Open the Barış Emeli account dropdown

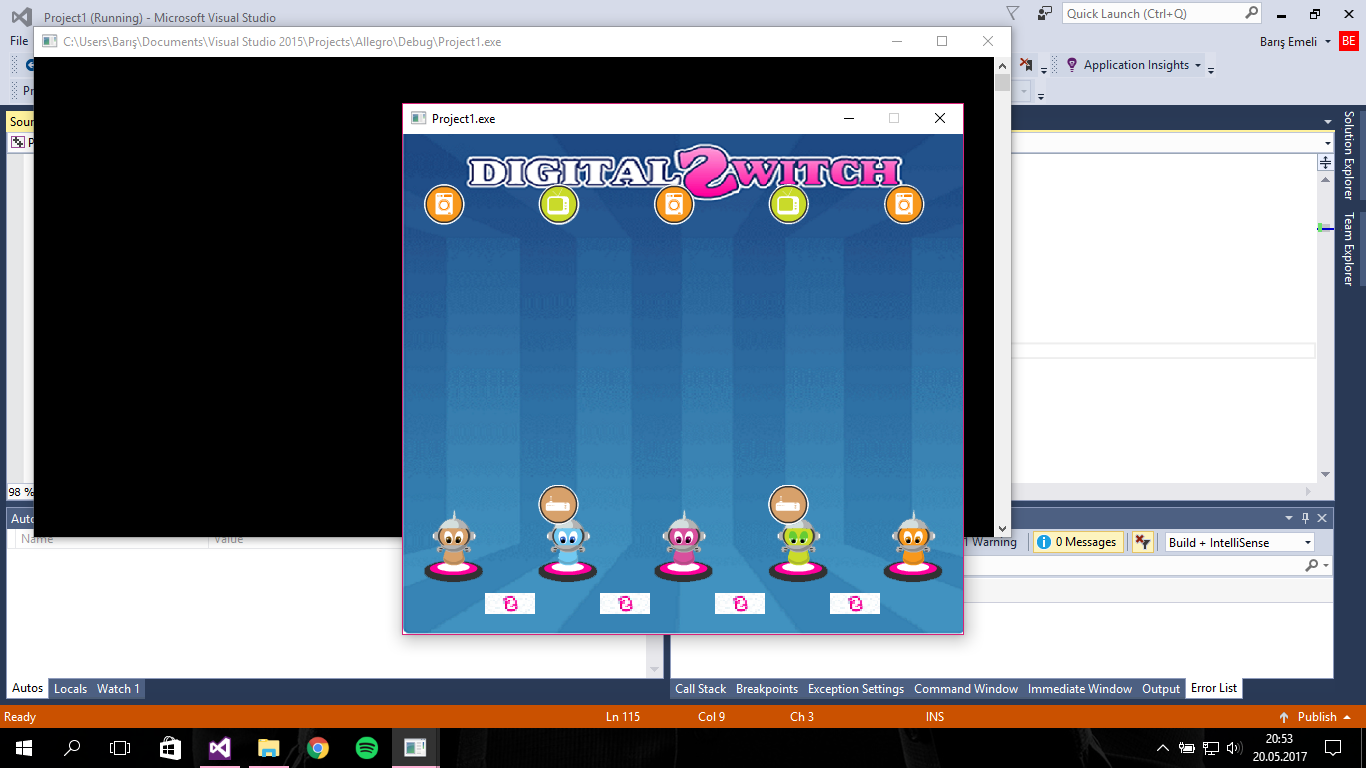coord(1326,41)
